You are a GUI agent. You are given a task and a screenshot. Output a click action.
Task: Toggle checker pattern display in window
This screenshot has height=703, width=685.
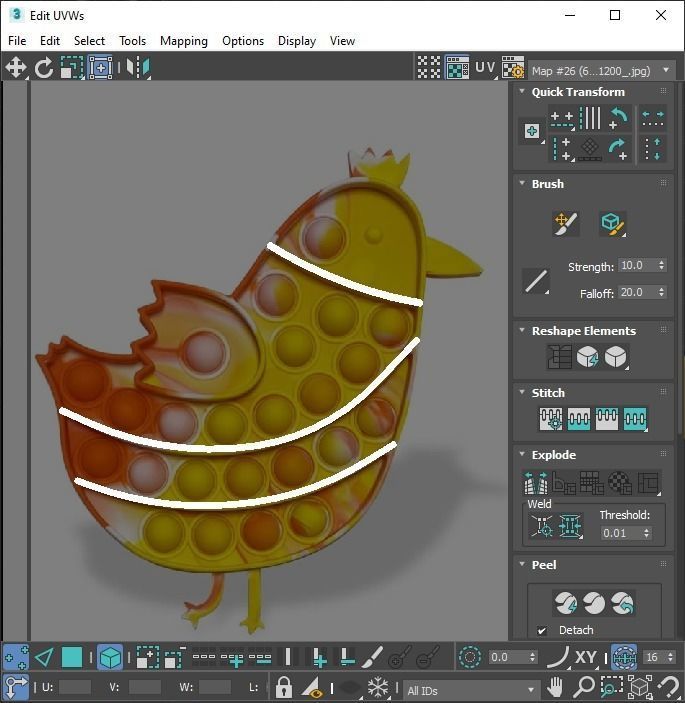click(x=457, y=68)
